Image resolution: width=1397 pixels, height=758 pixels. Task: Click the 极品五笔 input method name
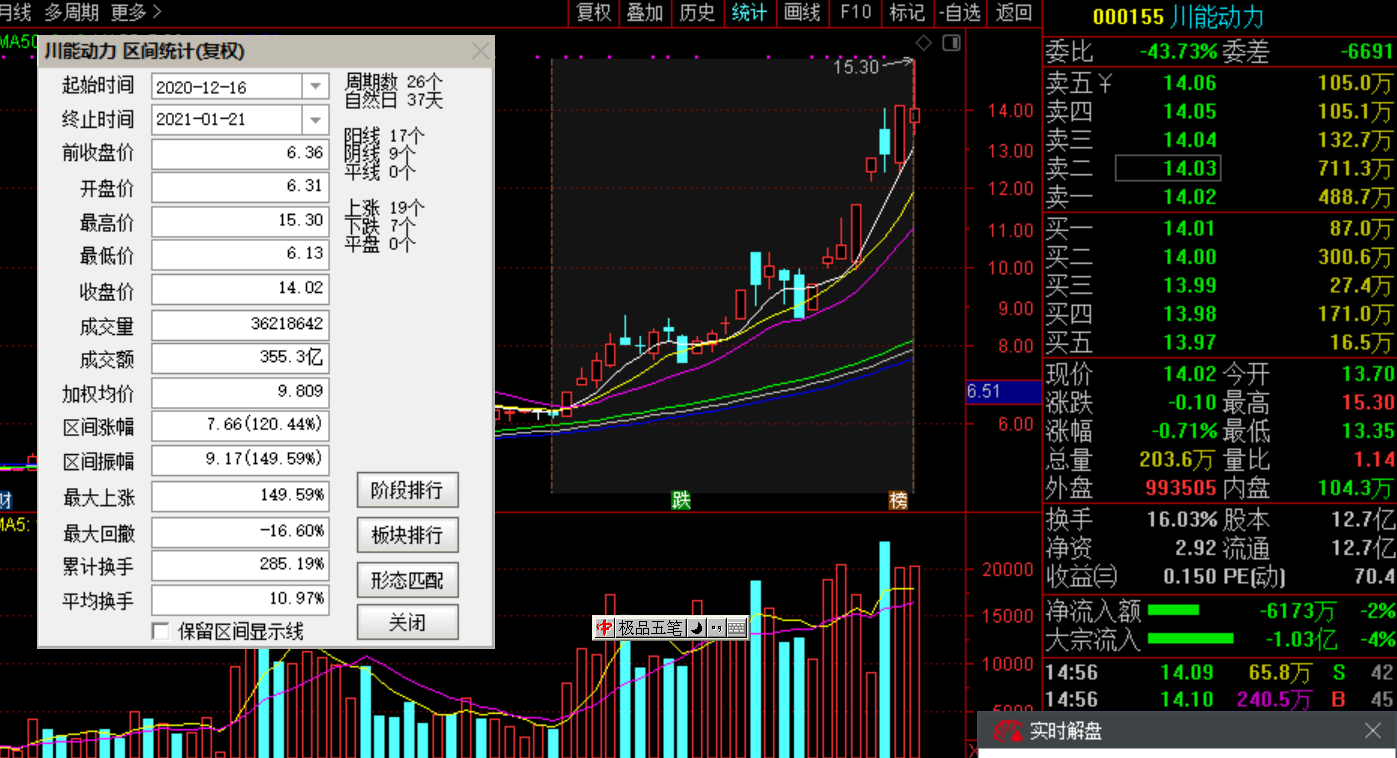(650, 628)
